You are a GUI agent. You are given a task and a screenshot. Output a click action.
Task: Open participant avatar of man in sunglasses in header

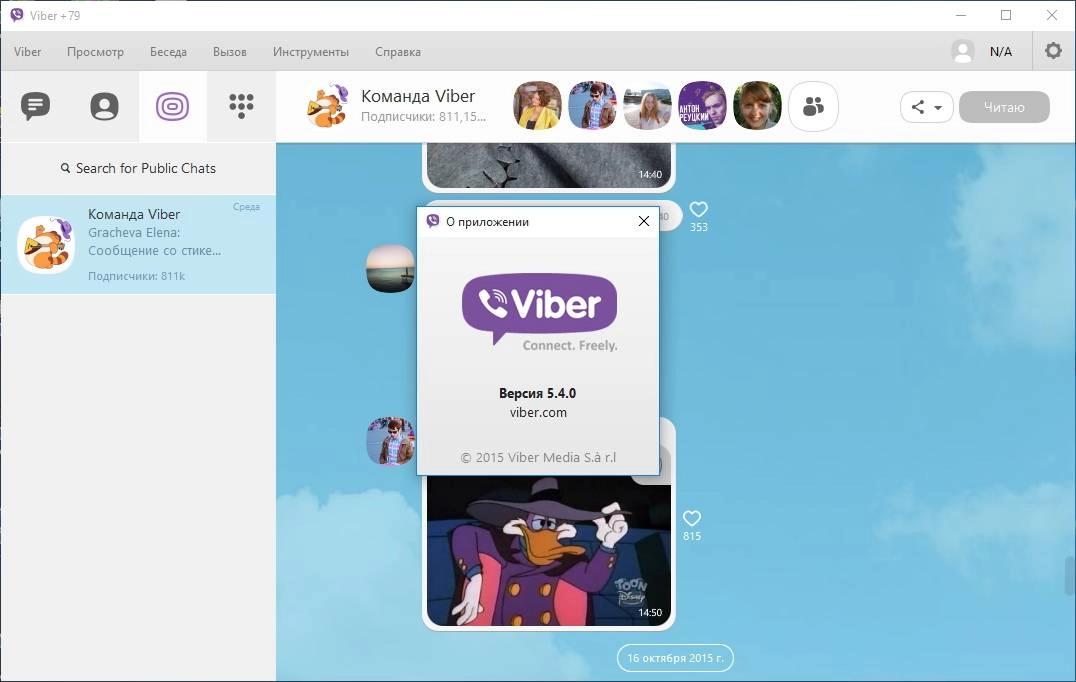592,106
